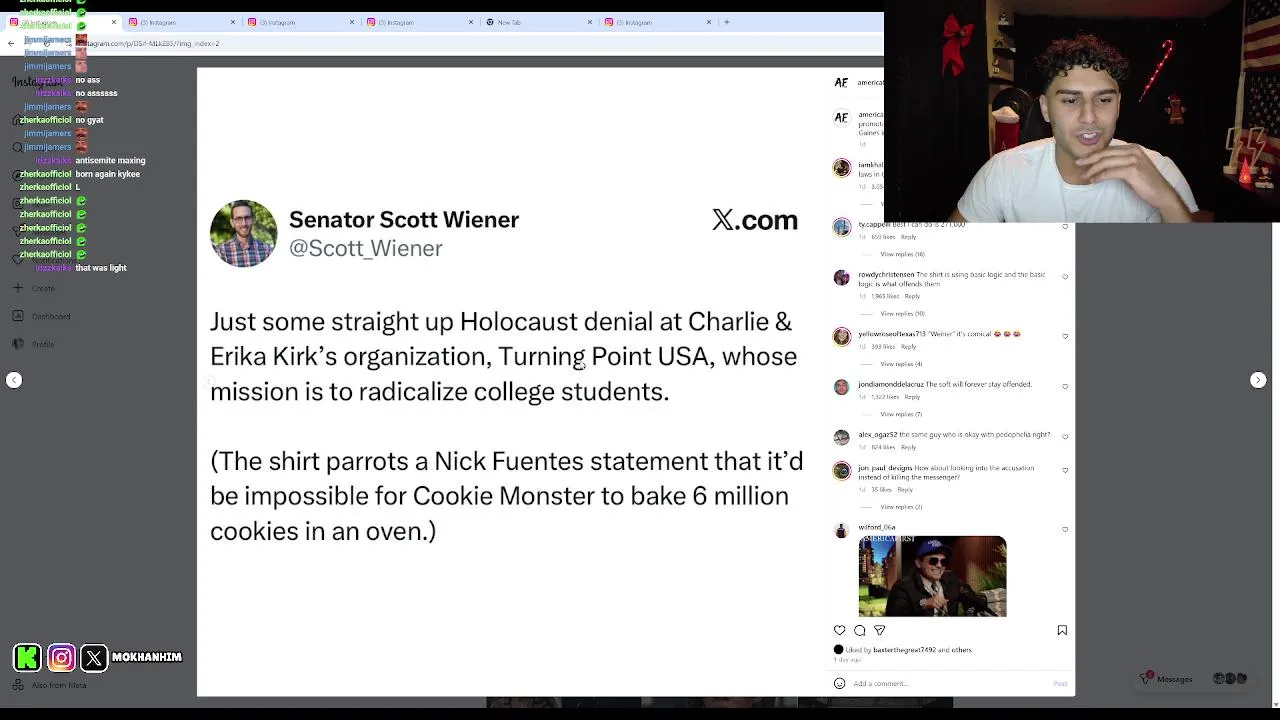The height and width of the screenshot is (720, 1280).
Task: Click the grouped avatars beside Messages
Action: [1229, 679]
